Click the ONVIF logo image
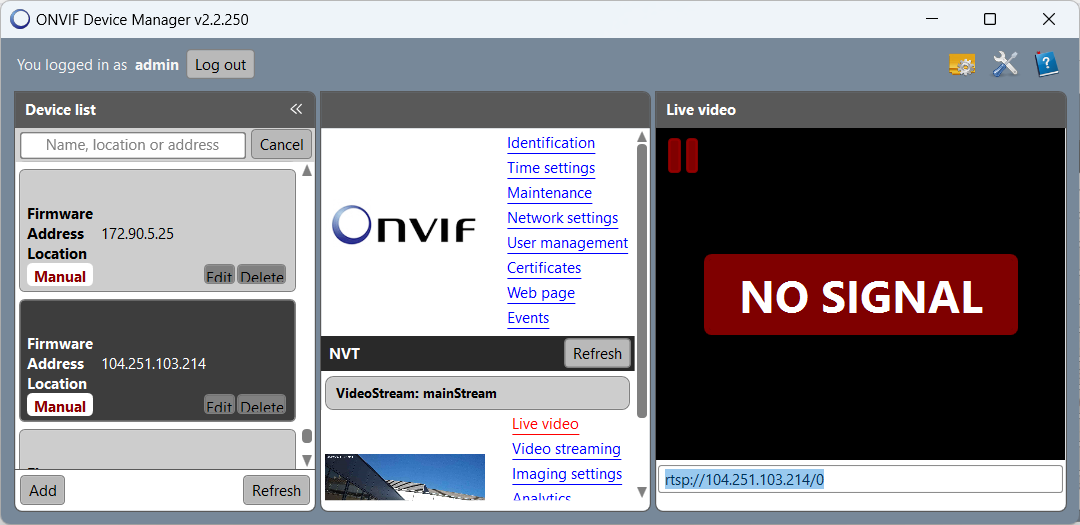1080x525 pixels. tap(404, 225)
